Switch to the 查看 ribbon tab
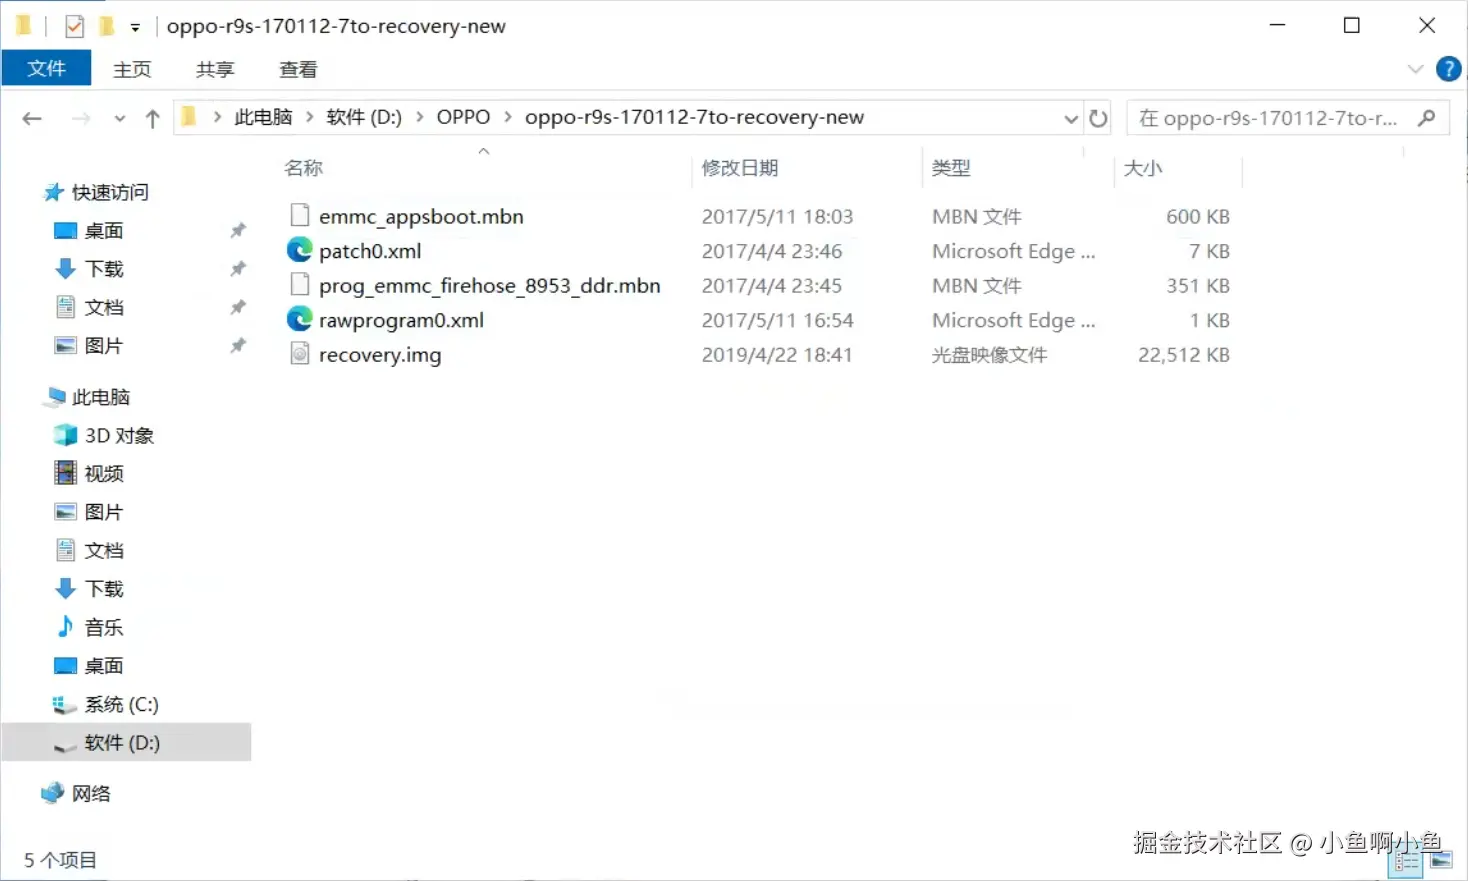Image resolution: width=1468 pixels, height=881 pixels. click(298, 69)
